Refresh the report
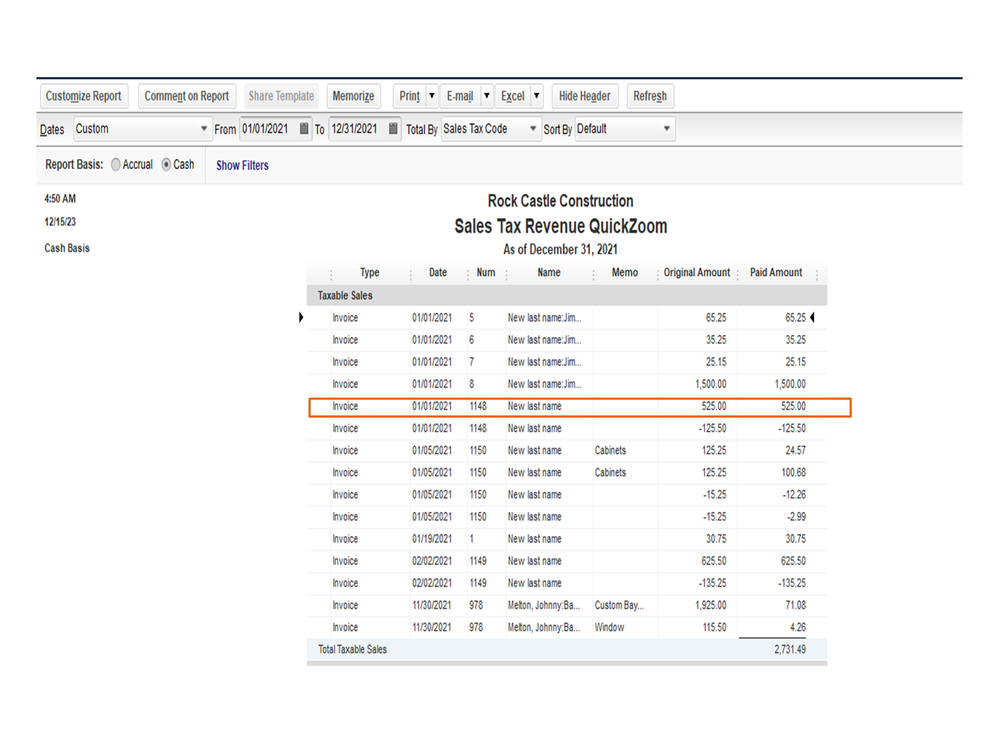This screenshot has height=749, width=999. point(650,96)
